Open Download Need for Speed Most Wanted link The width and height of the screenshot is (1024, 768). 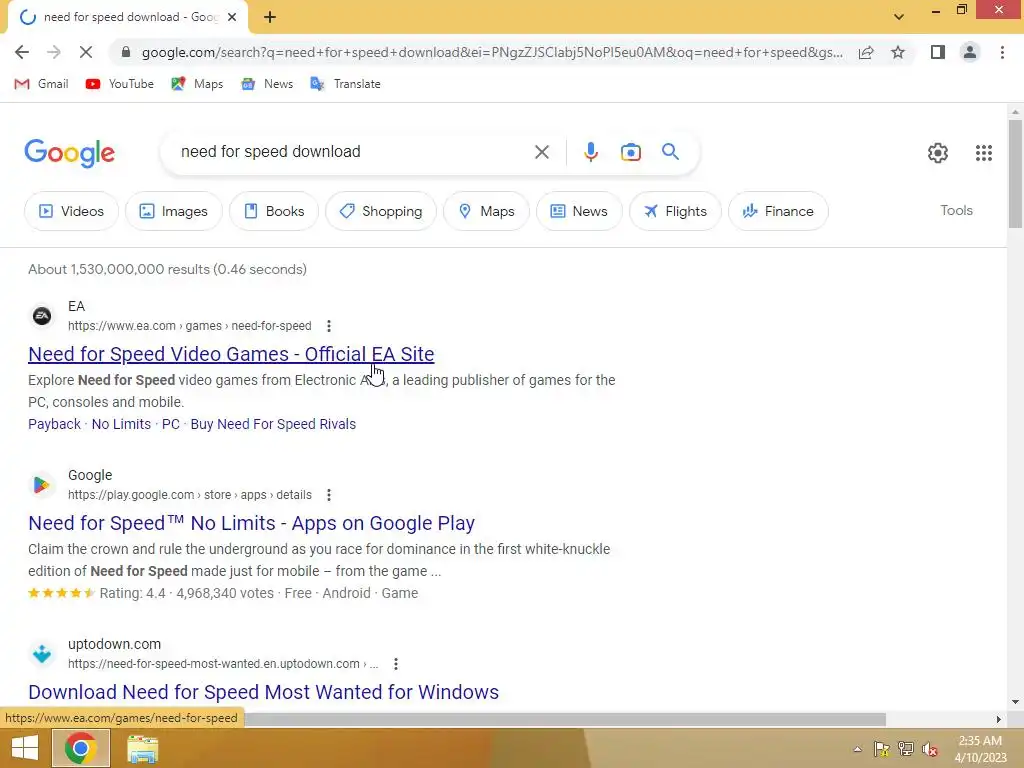(263, 692)
